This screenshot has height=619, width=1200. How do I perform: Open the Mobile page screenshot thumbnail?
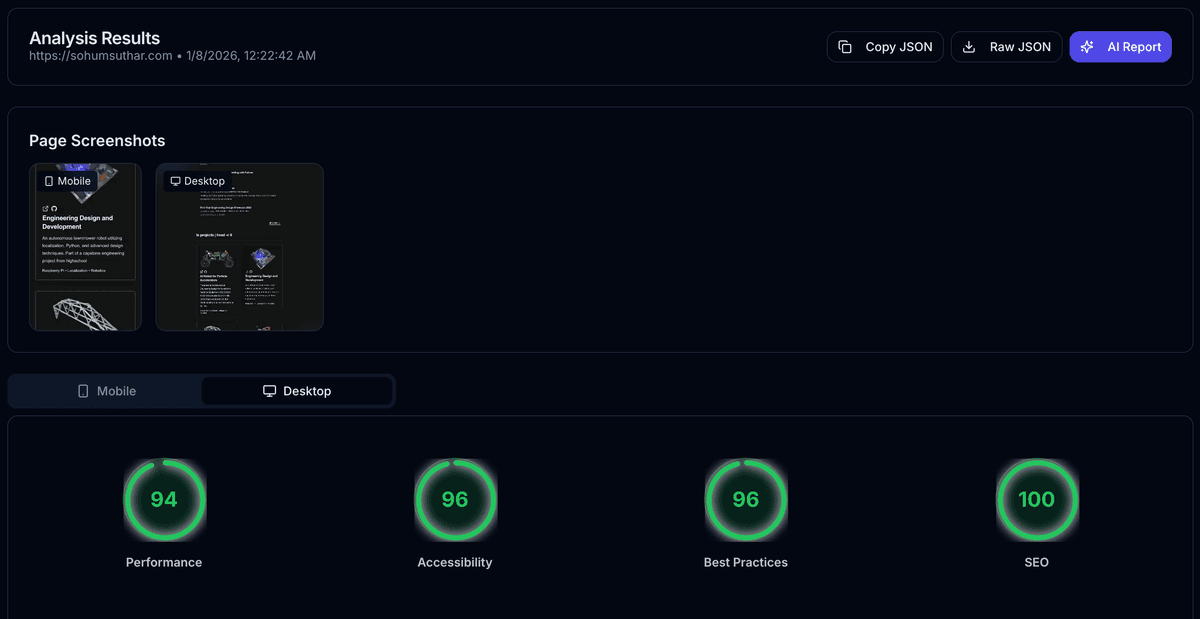[85, 246]
